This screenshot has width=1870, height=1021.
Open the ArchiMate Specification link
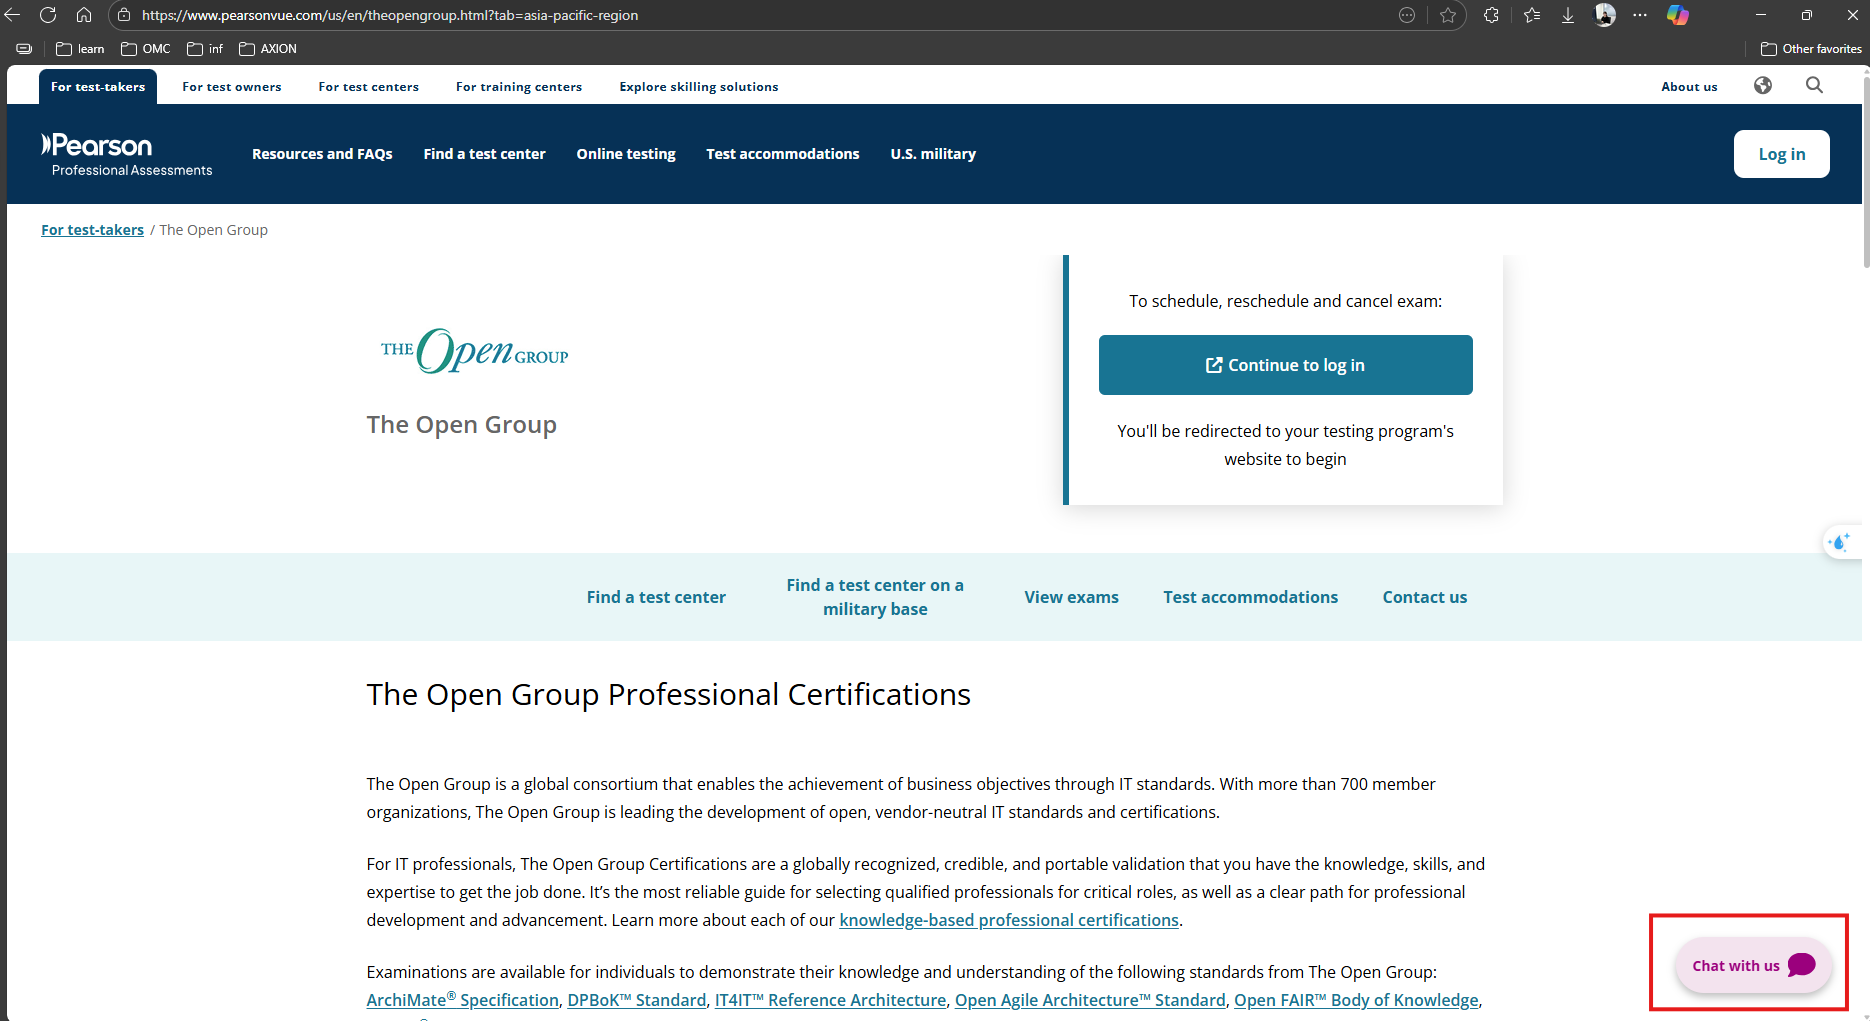click(x=463, y=1000)
